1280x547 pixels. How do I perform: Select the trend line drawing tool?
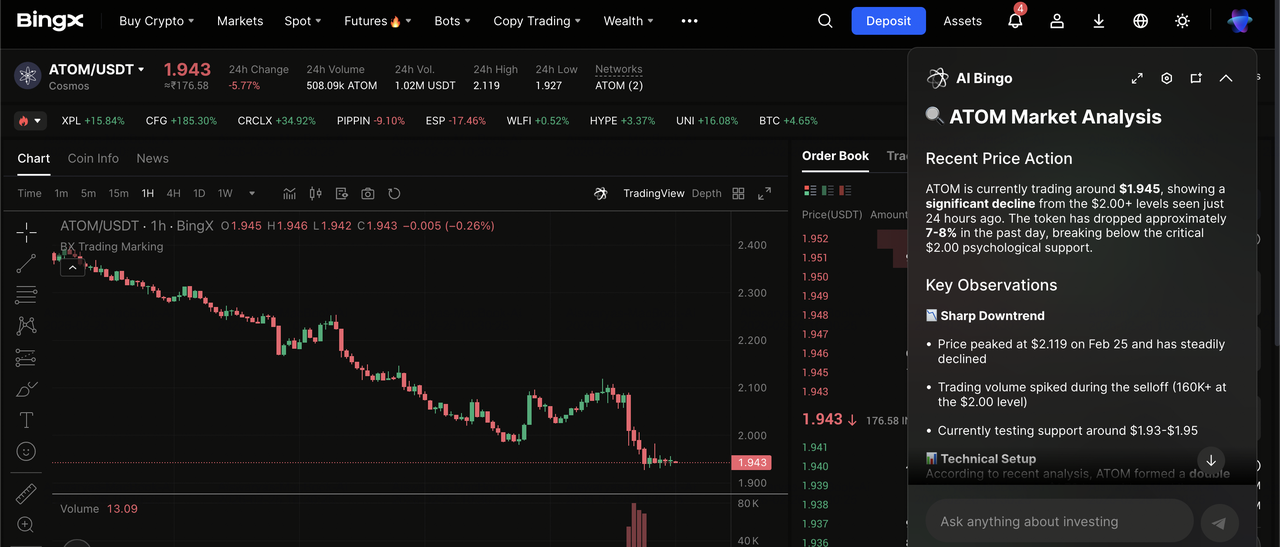26,263
